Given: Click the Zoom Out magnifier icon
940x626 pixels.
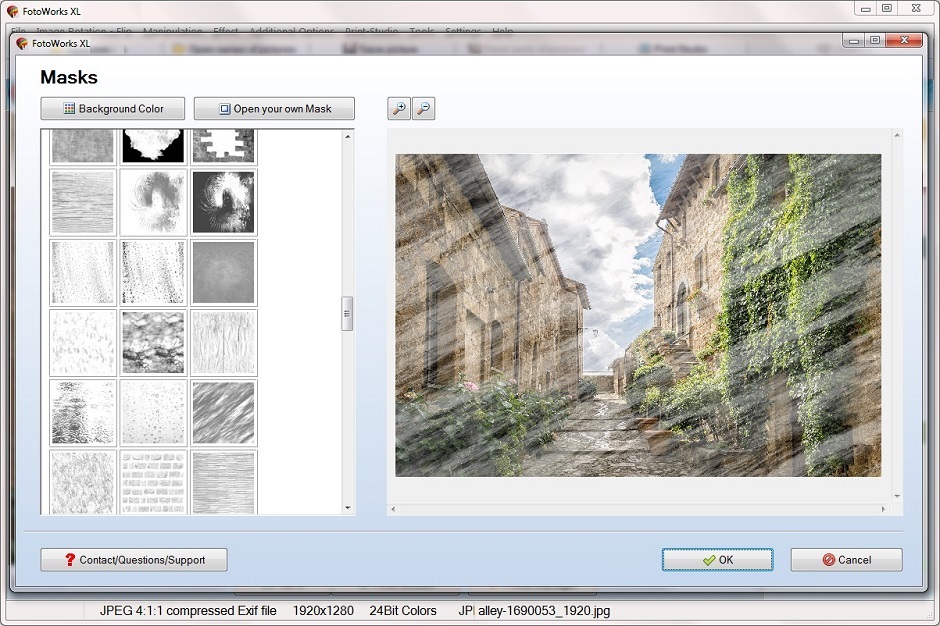Looking at the screenshot, I should pyautogui.click(x=422, y=108).
